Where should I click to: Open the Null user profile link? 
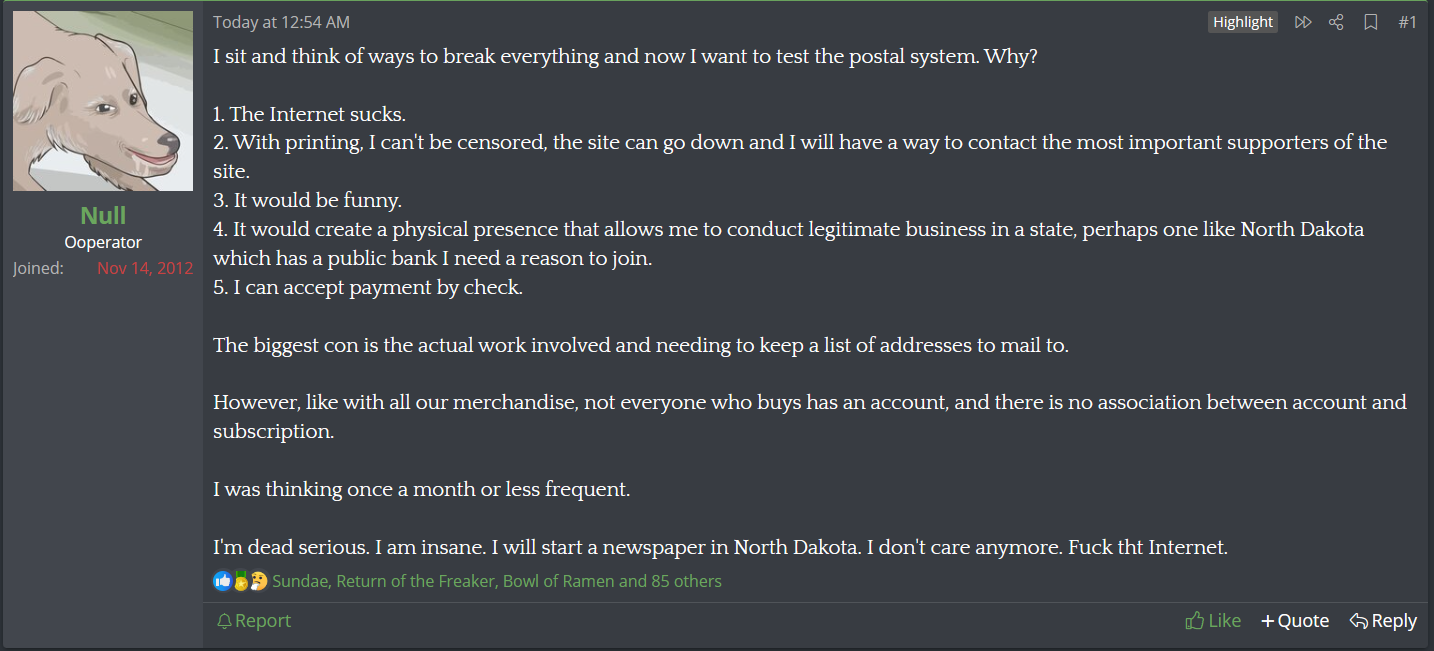pyautogui.click(x=103, y=215)
